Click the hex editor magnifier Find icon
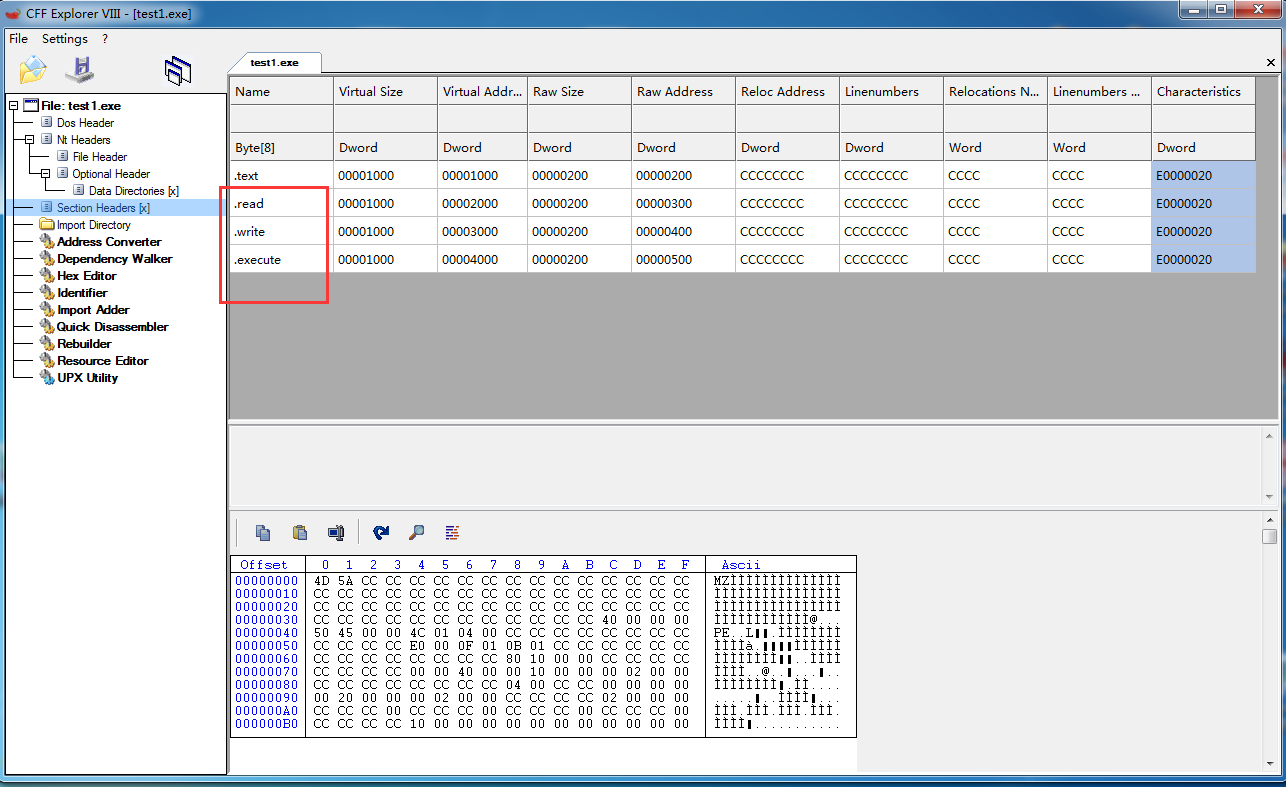The image size is (1286, 787). (x=417, y=532)
